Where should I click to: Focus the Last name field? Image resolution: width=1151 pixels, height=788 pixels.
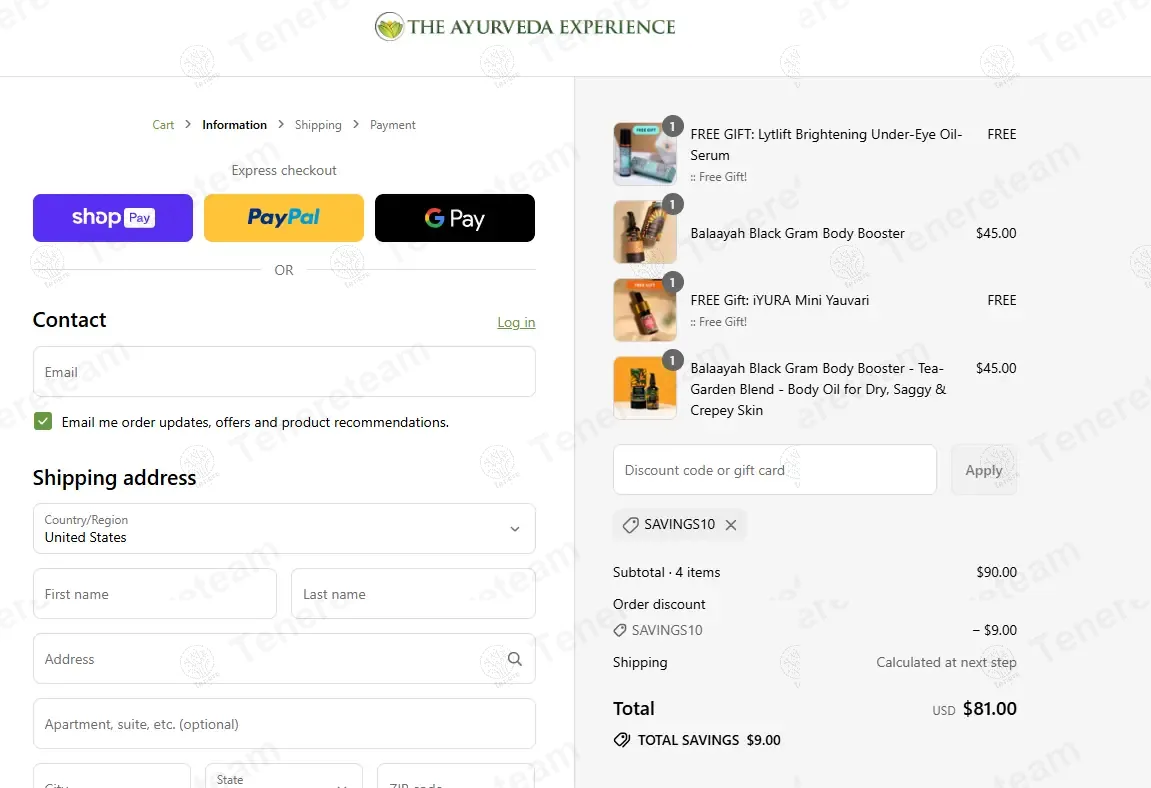pos(413,593)
